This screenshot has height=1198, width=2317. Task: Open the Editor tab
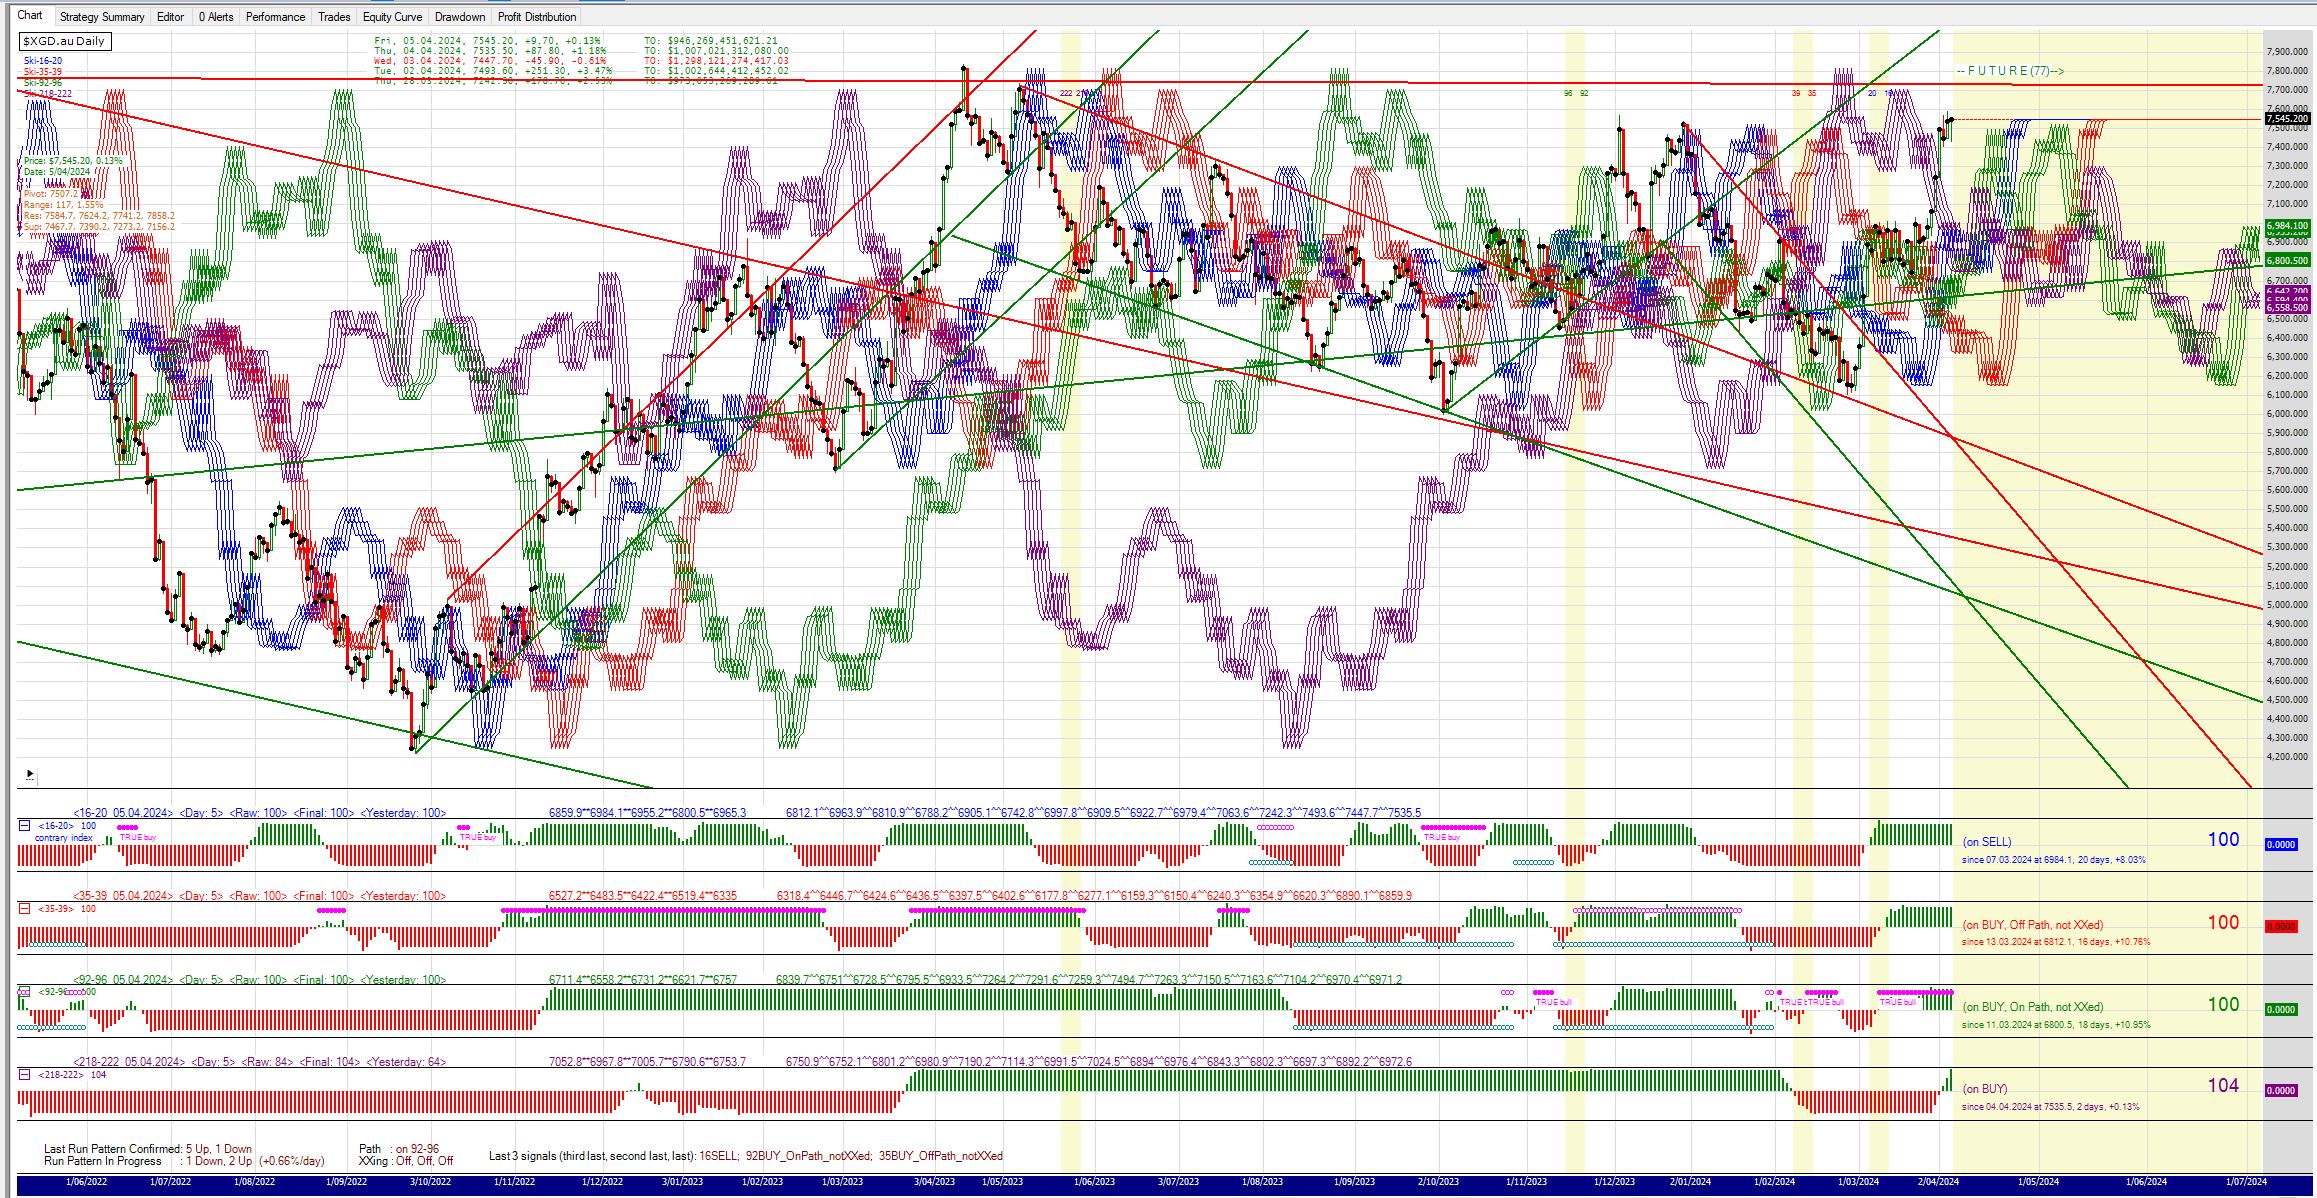pos(170,17)
